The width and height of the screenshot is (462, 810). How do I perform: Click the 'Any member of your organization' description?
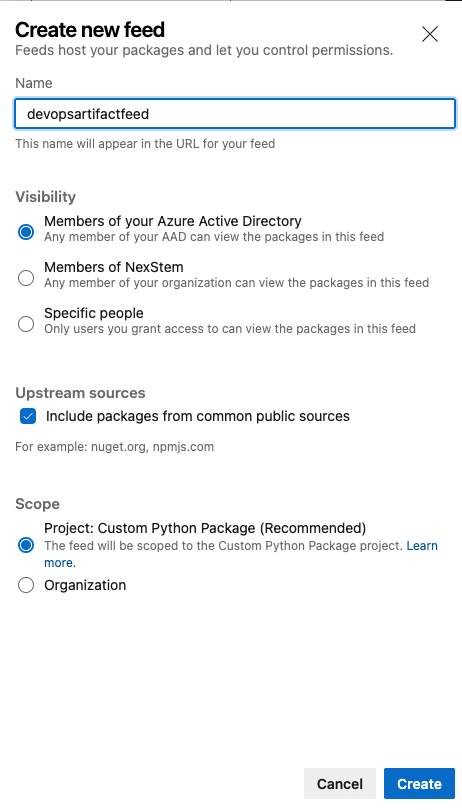coord(236,283)
